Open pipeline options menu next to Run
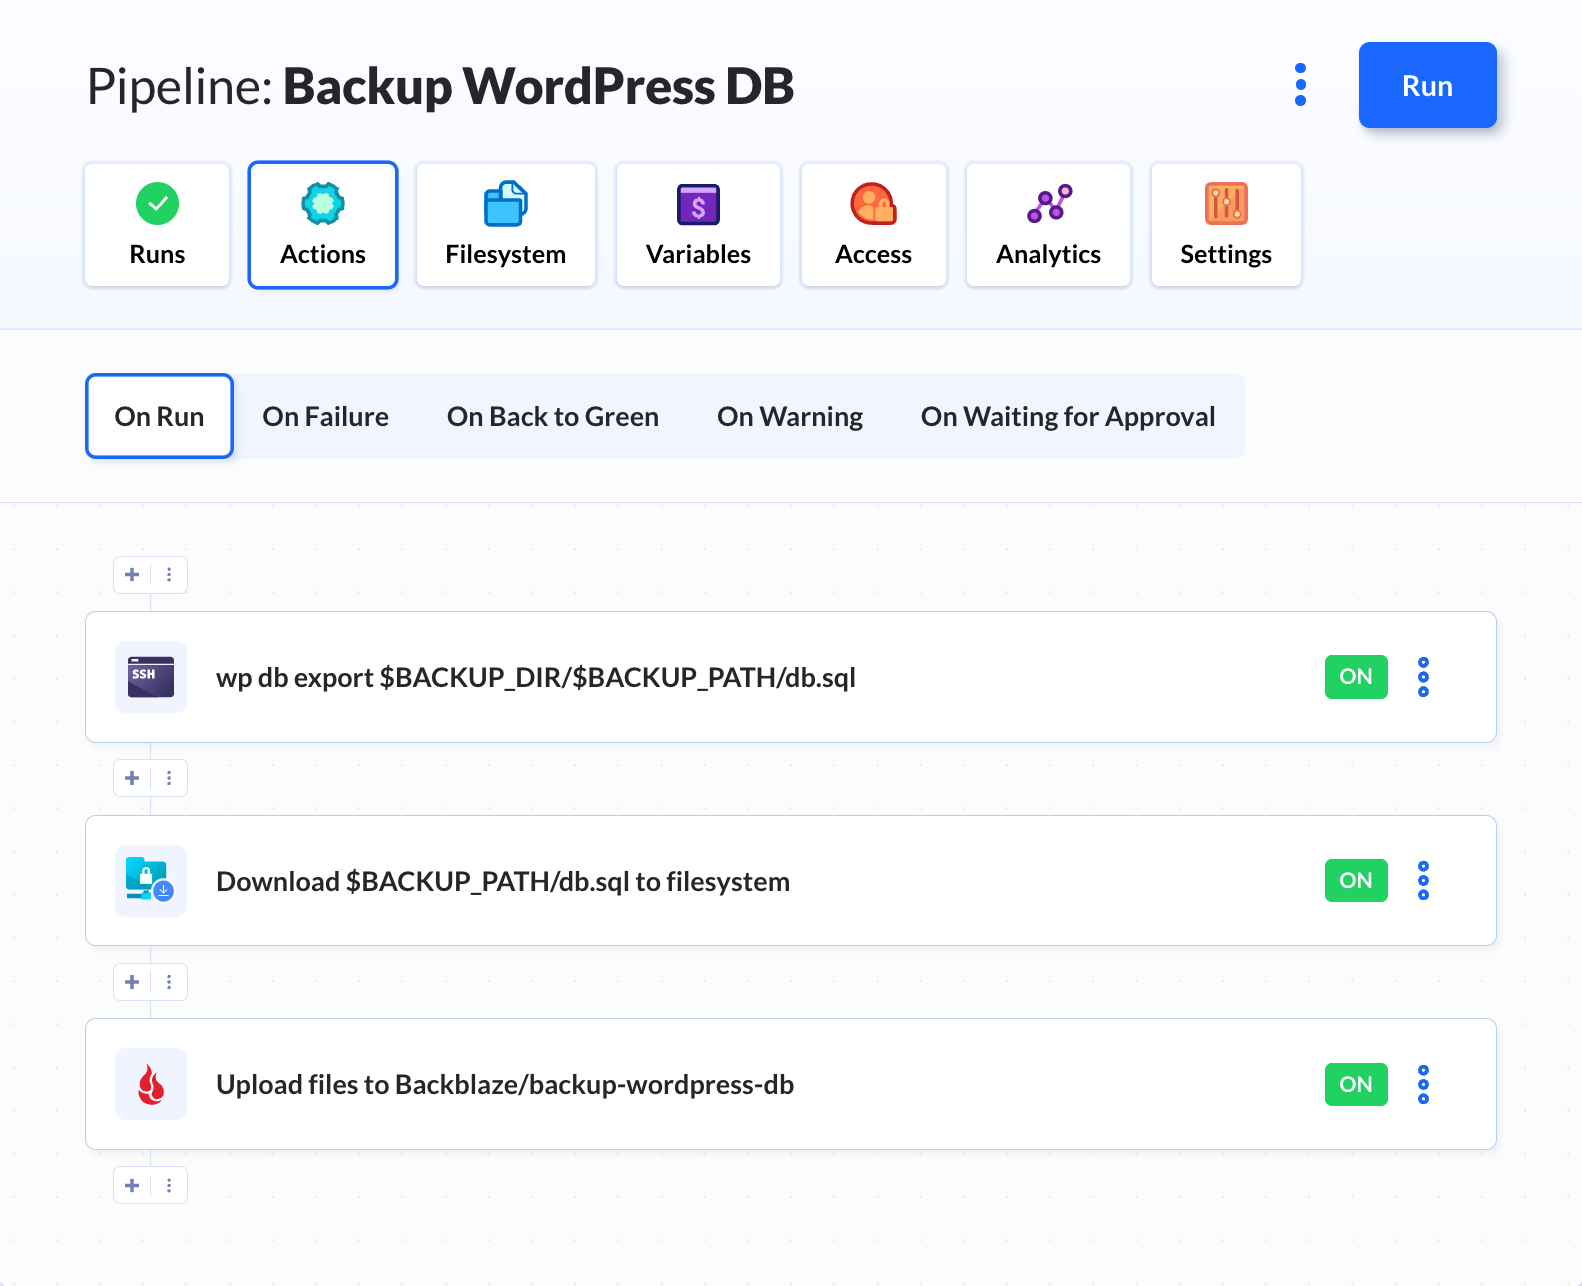Screen dimensions: 1582x1286 1300,85
